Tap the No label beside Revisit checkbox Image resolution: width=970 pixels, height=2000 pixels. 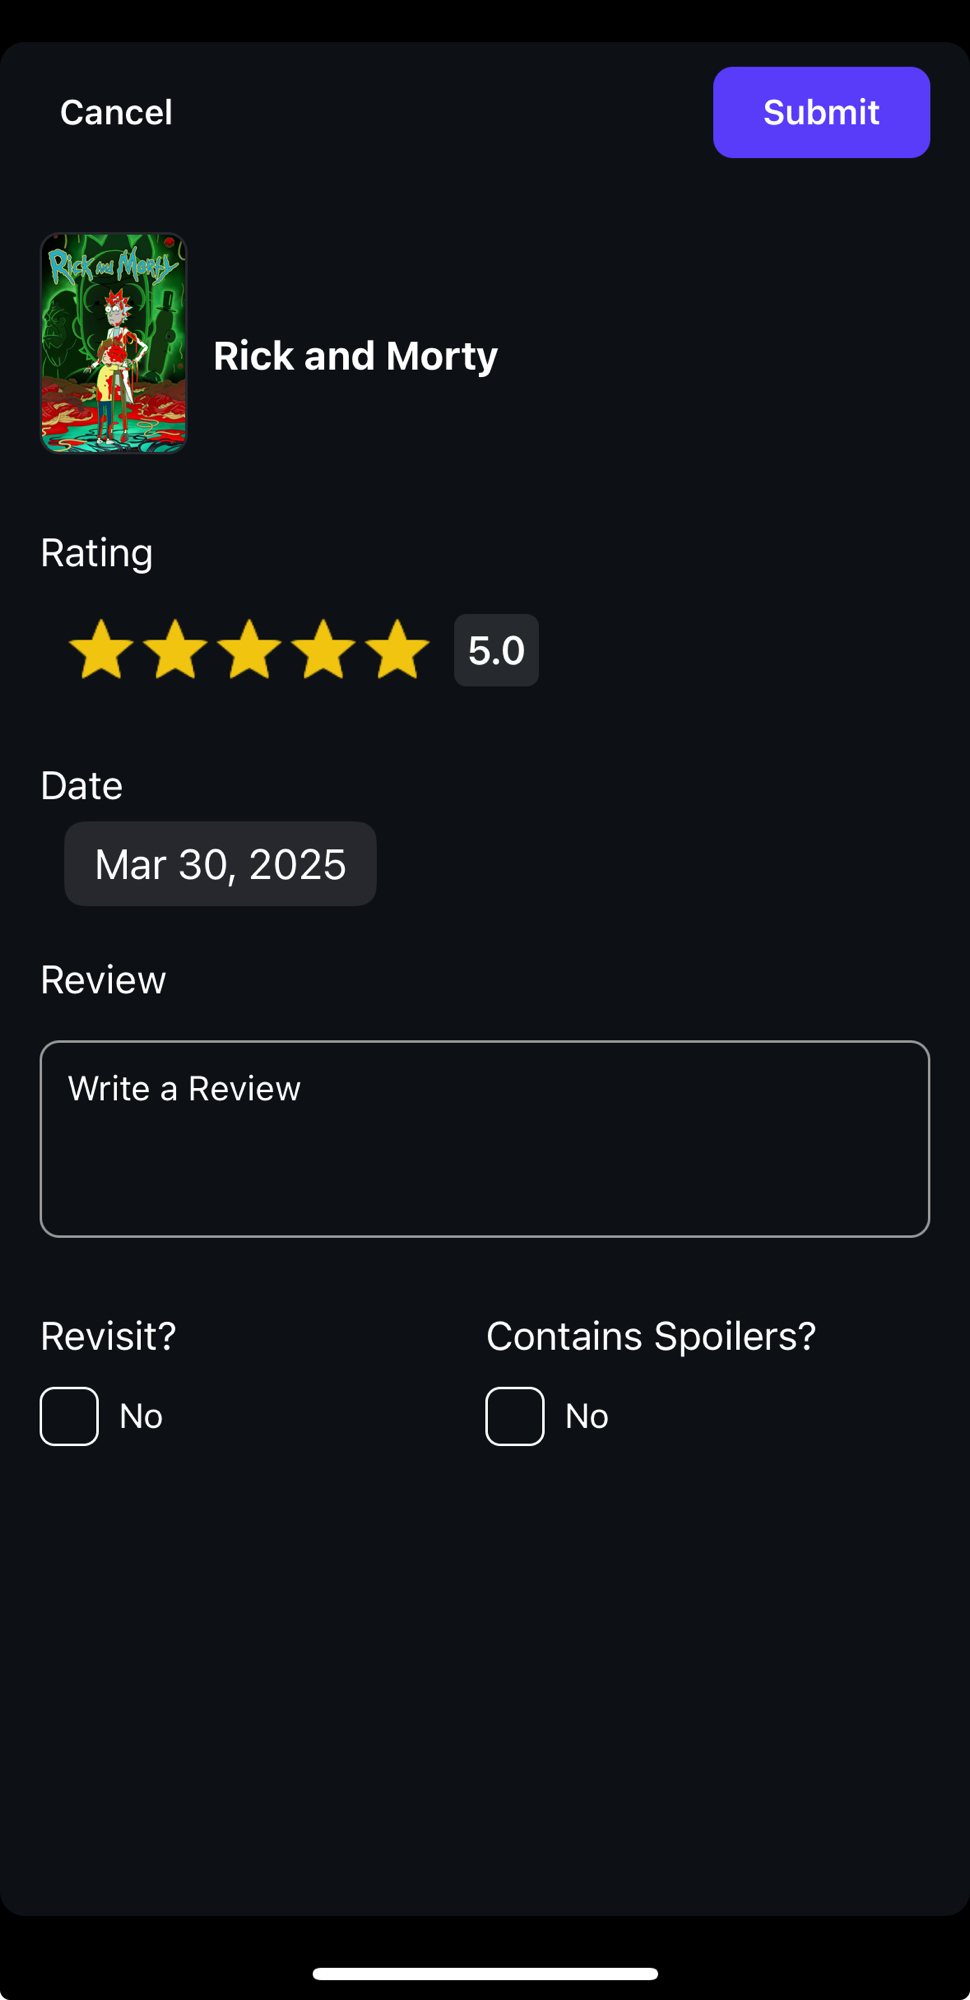coord(141,1416)
